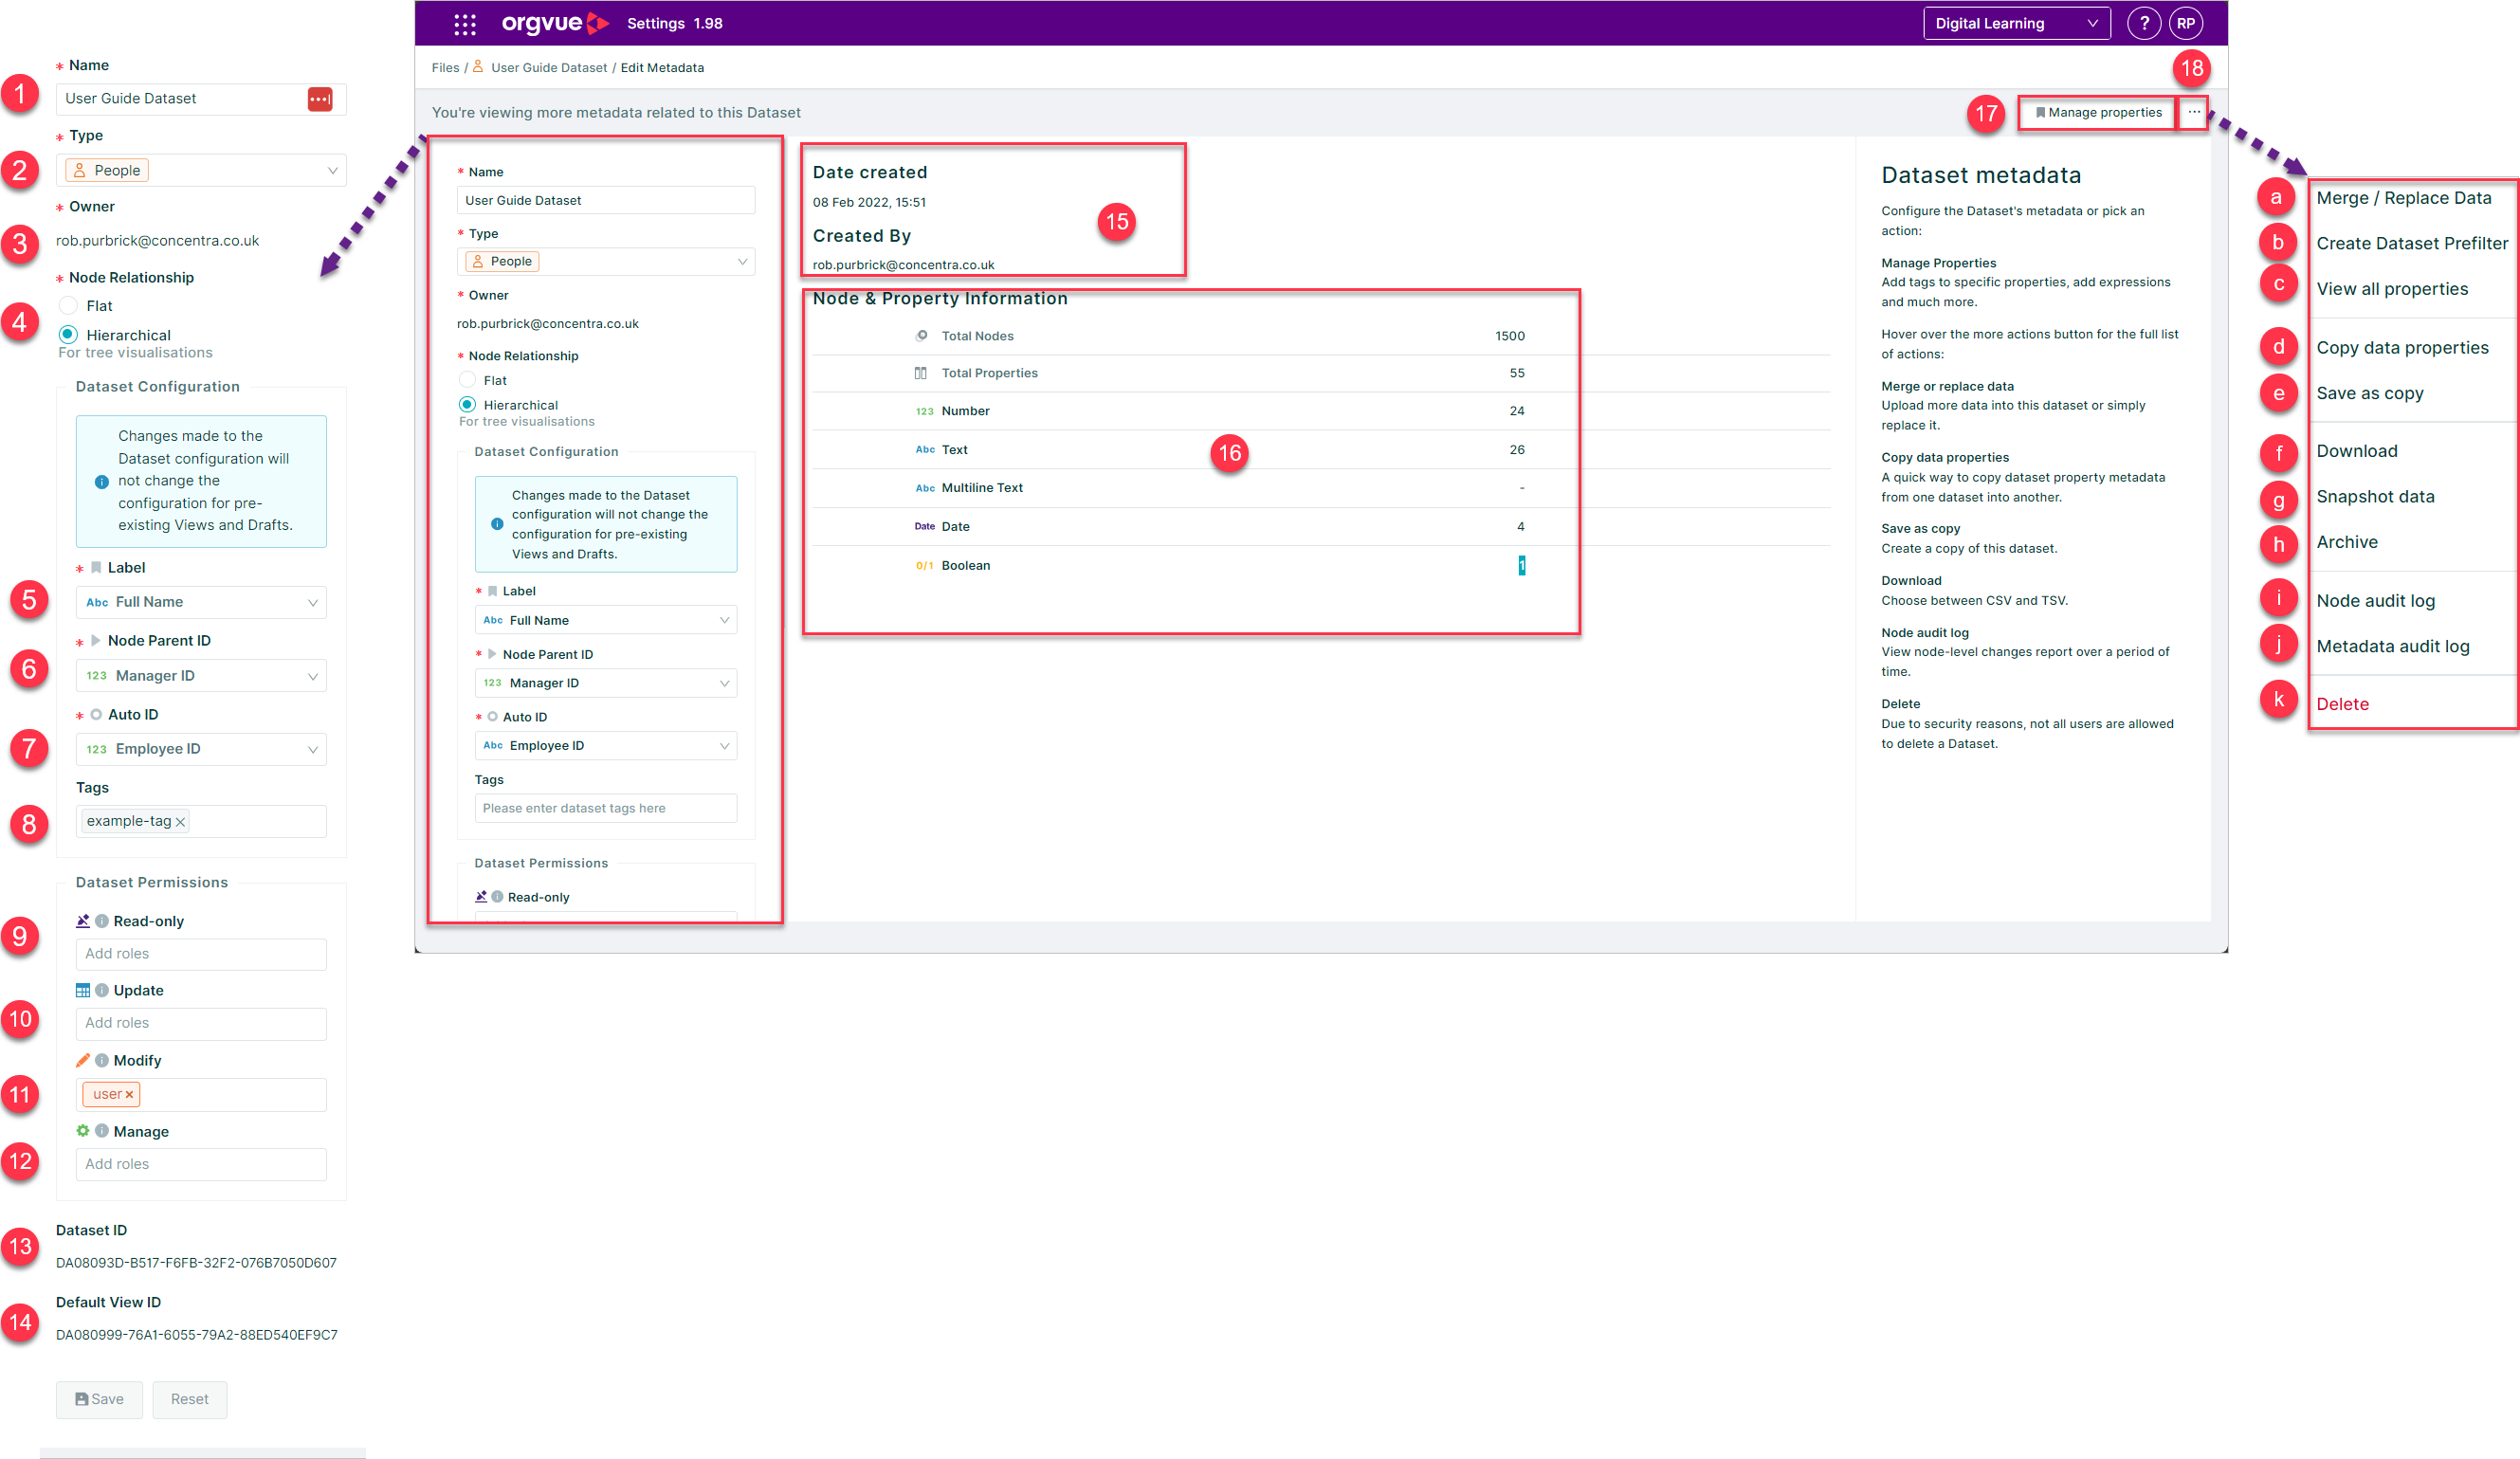Click info icon beside Manage label
The width and height of the screenshot is (2520, 1459).
[101, 1132]
